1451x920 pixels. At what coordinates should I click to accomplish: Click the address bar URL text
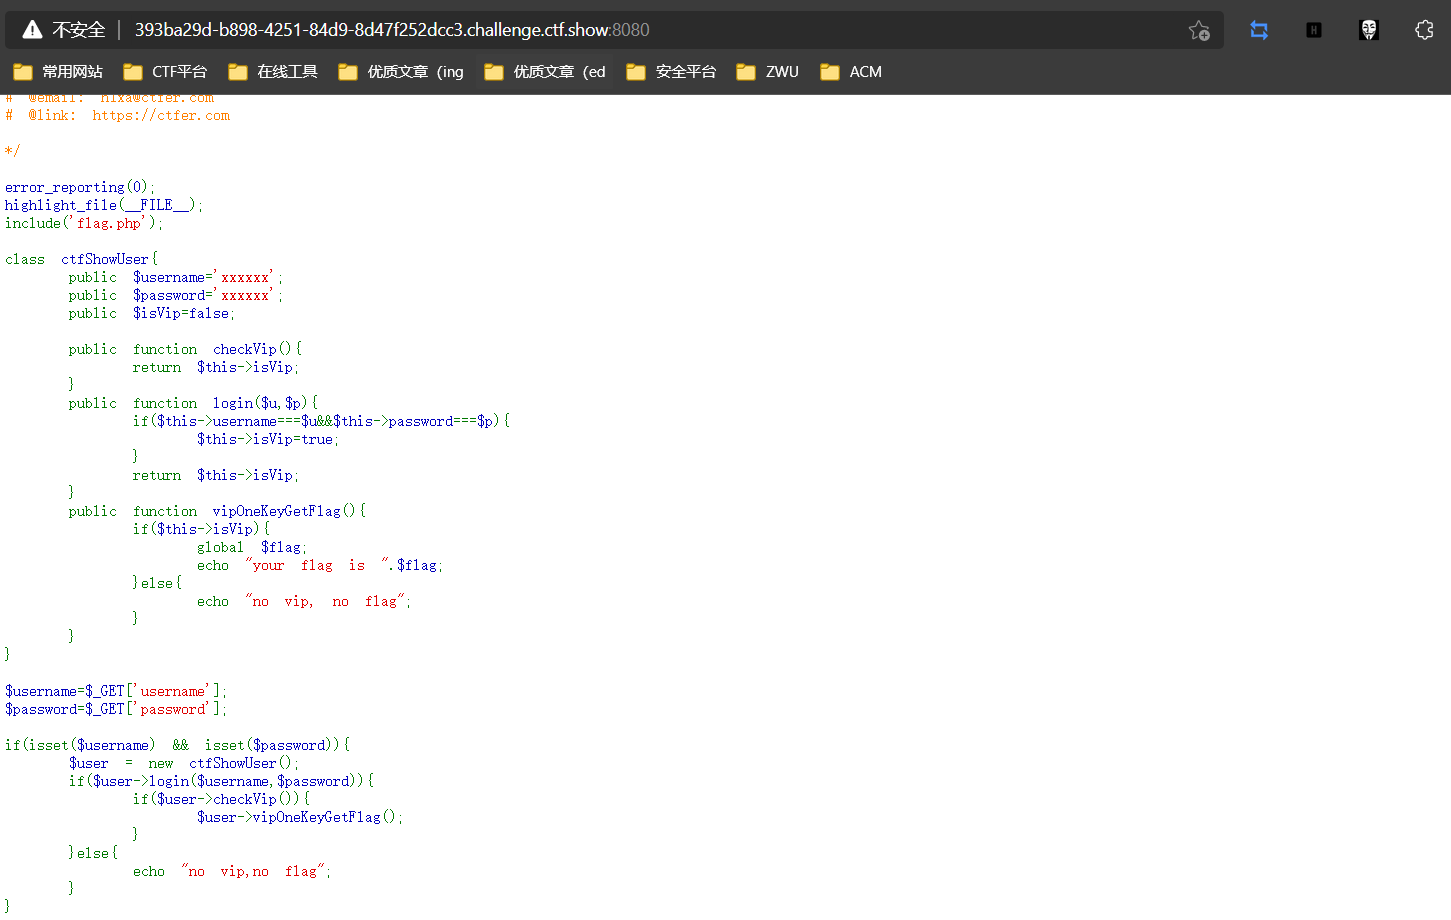point(392,30)
